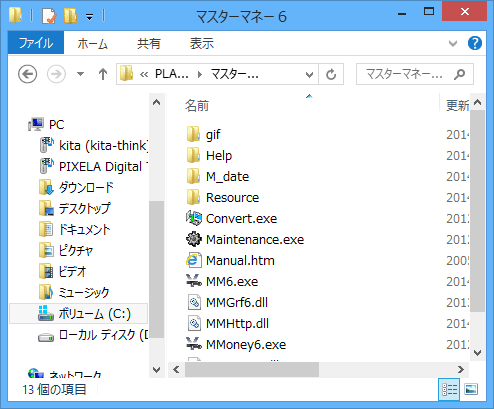The width and height of the screenshot is (494, 409).
Task: Click the Forward navigation button
Action: [x=56, y=74]
